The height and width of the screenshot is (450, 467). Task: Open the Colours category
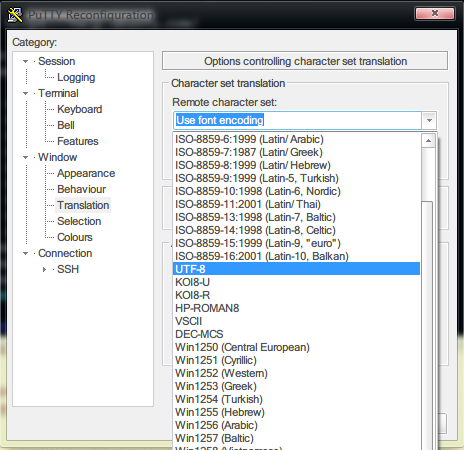click(75, 237)
